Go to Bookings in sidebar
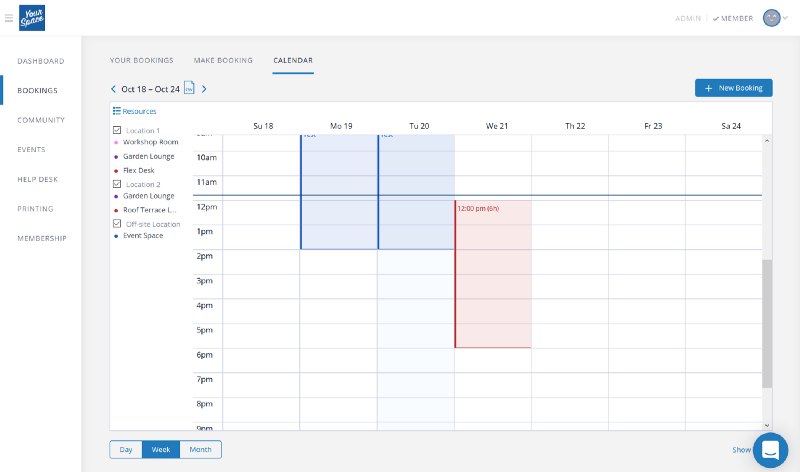Image resolution: width=800 pixels, height=472 pixels. [x=37, y=90]
